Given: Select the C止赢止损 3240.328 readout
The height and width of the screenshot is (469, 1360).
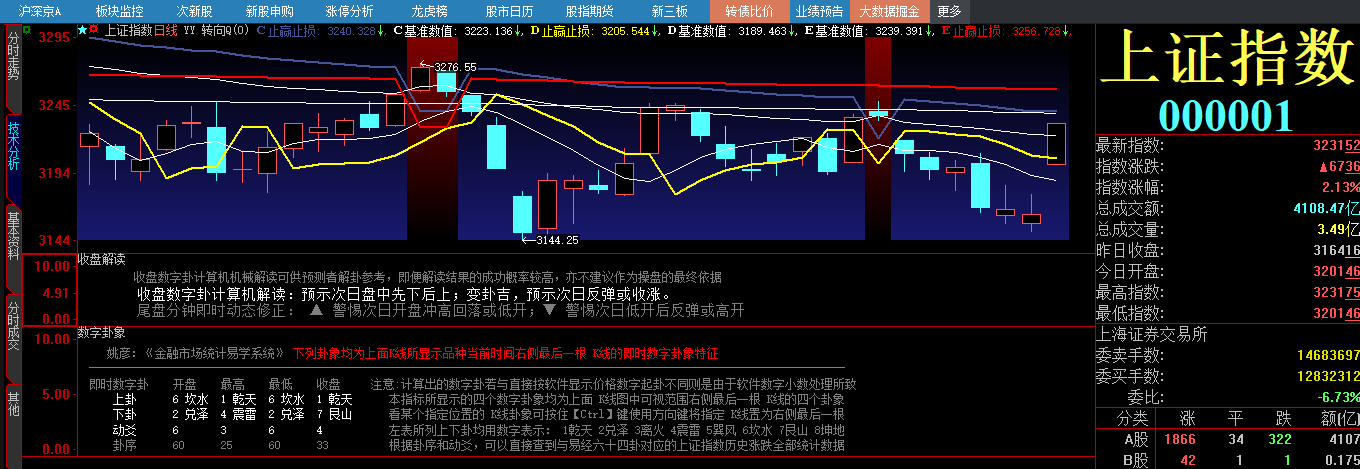Looking at the screenshot, I should click(321, 31).
